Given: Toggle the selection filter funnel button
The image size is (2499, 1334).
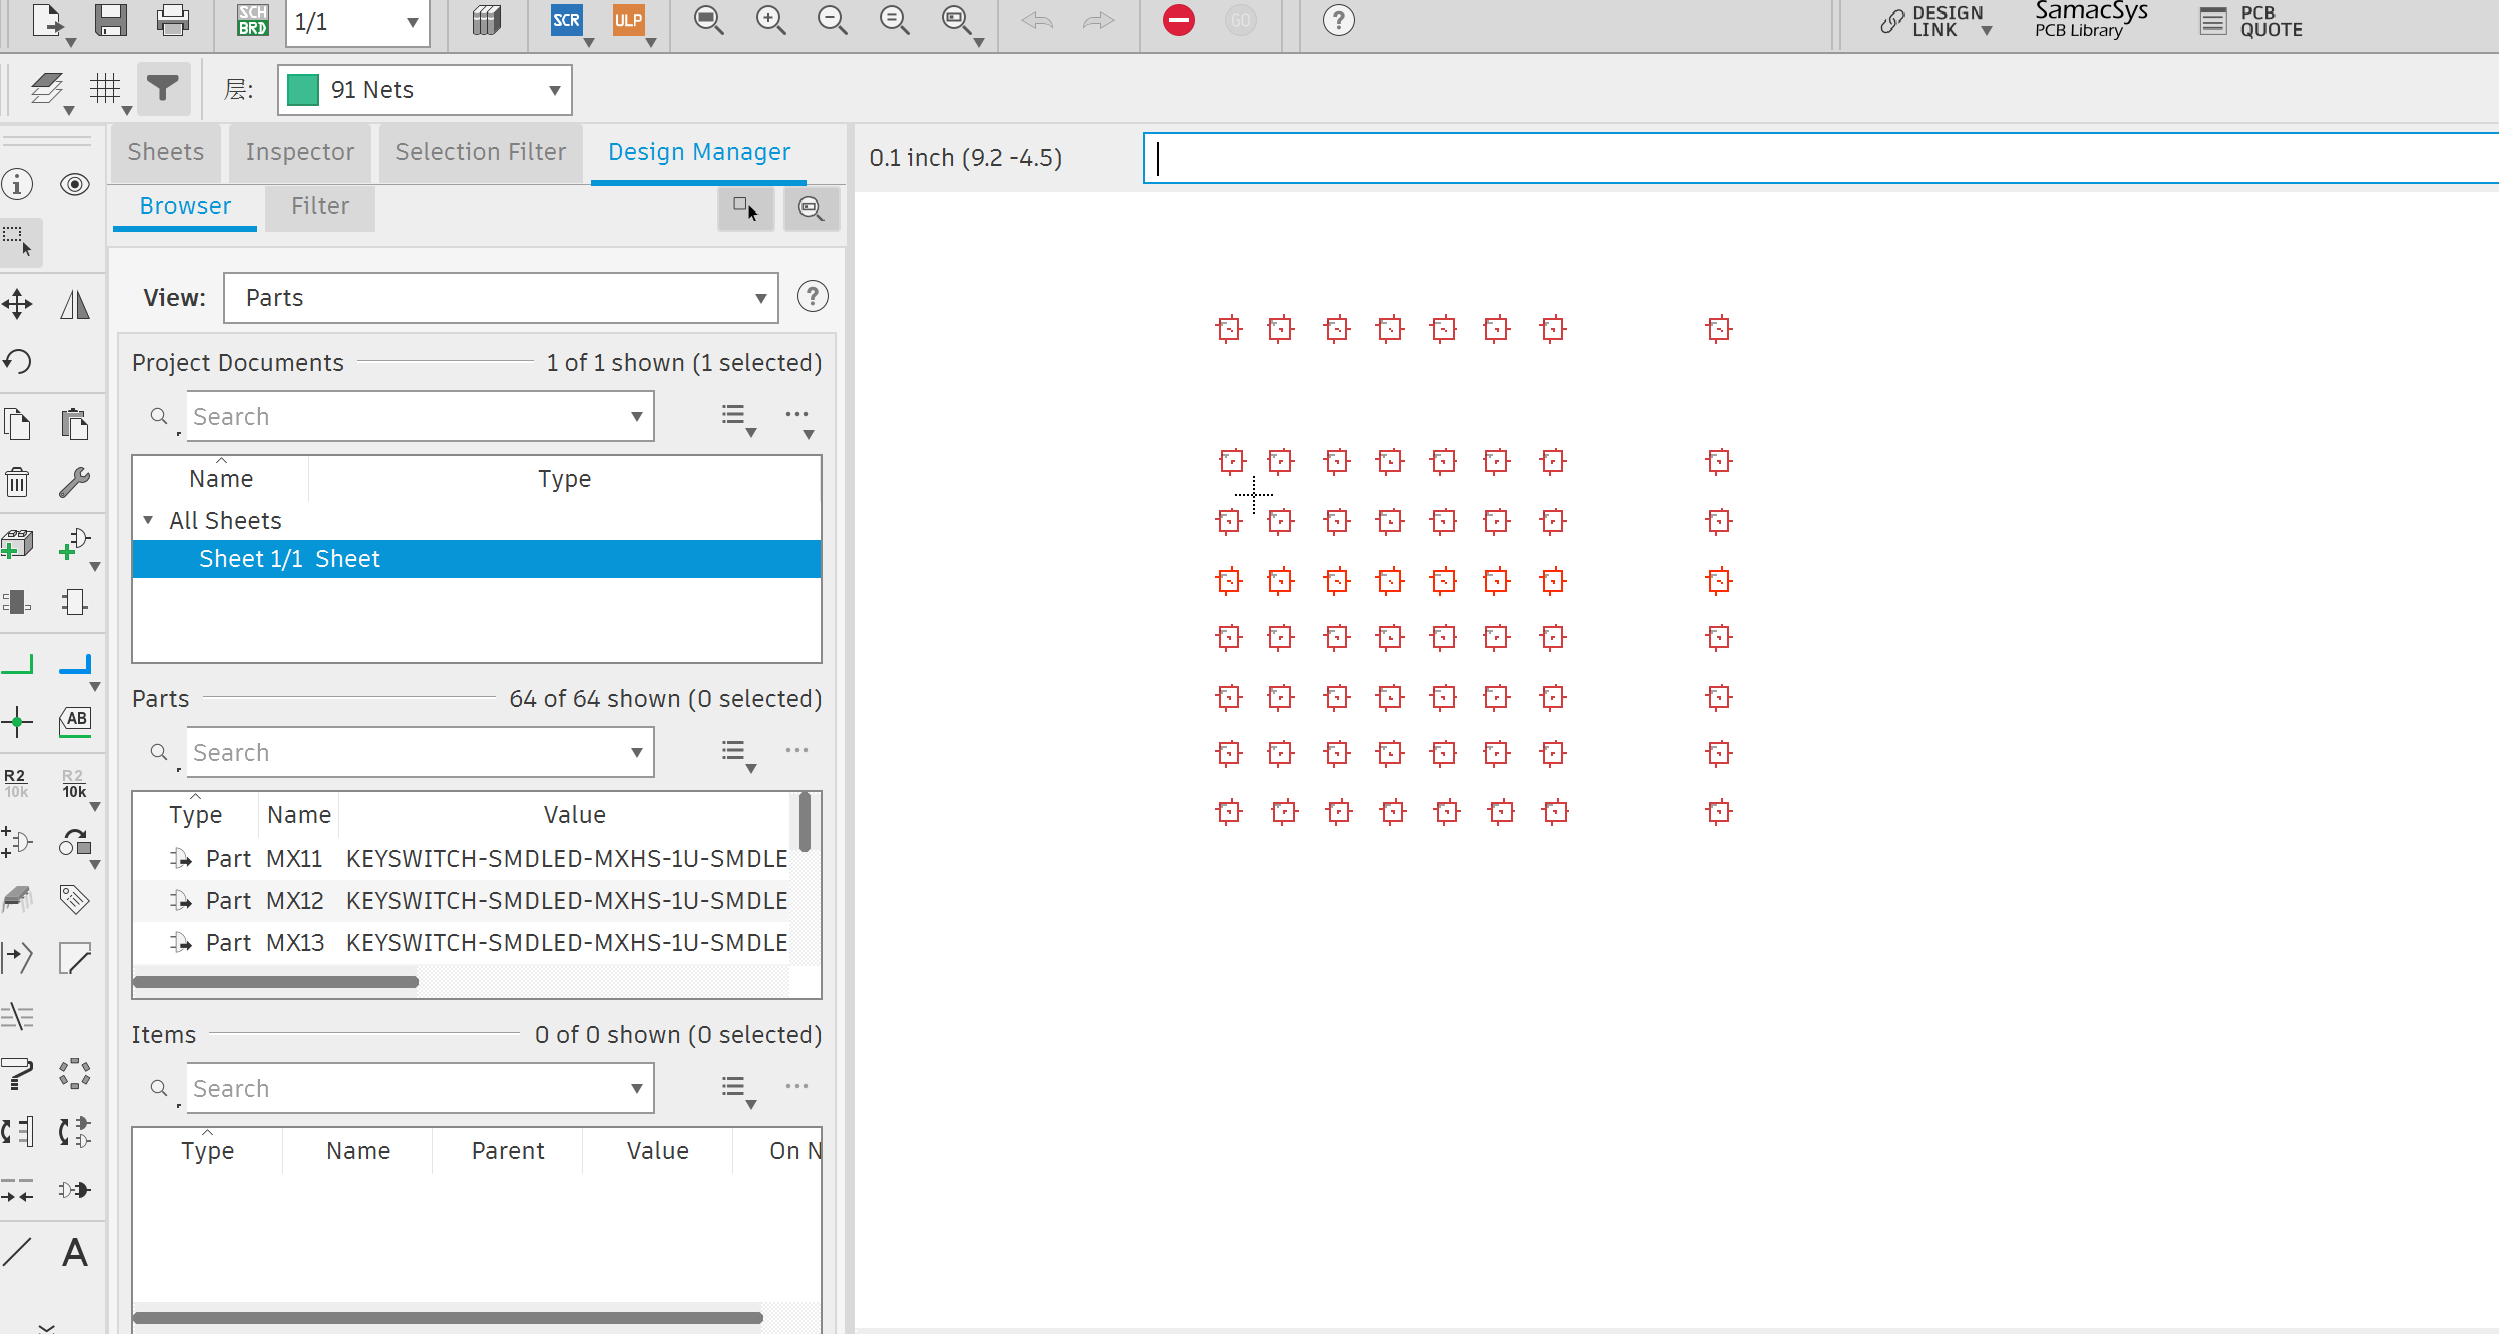Looking at the screenshot, I should click(163, 89).
